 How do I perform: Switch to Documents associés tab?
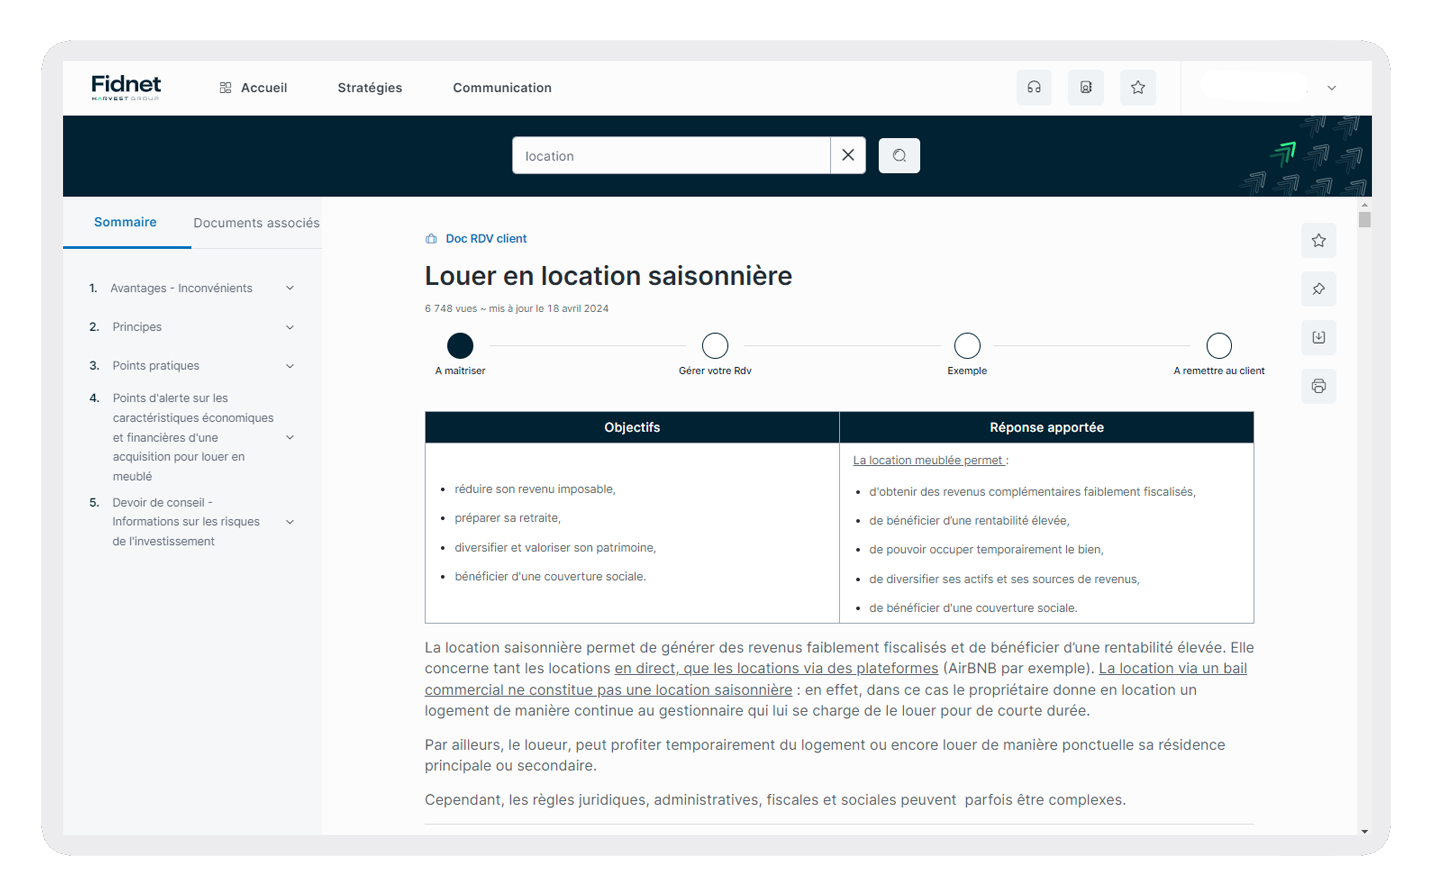point(256,223)
